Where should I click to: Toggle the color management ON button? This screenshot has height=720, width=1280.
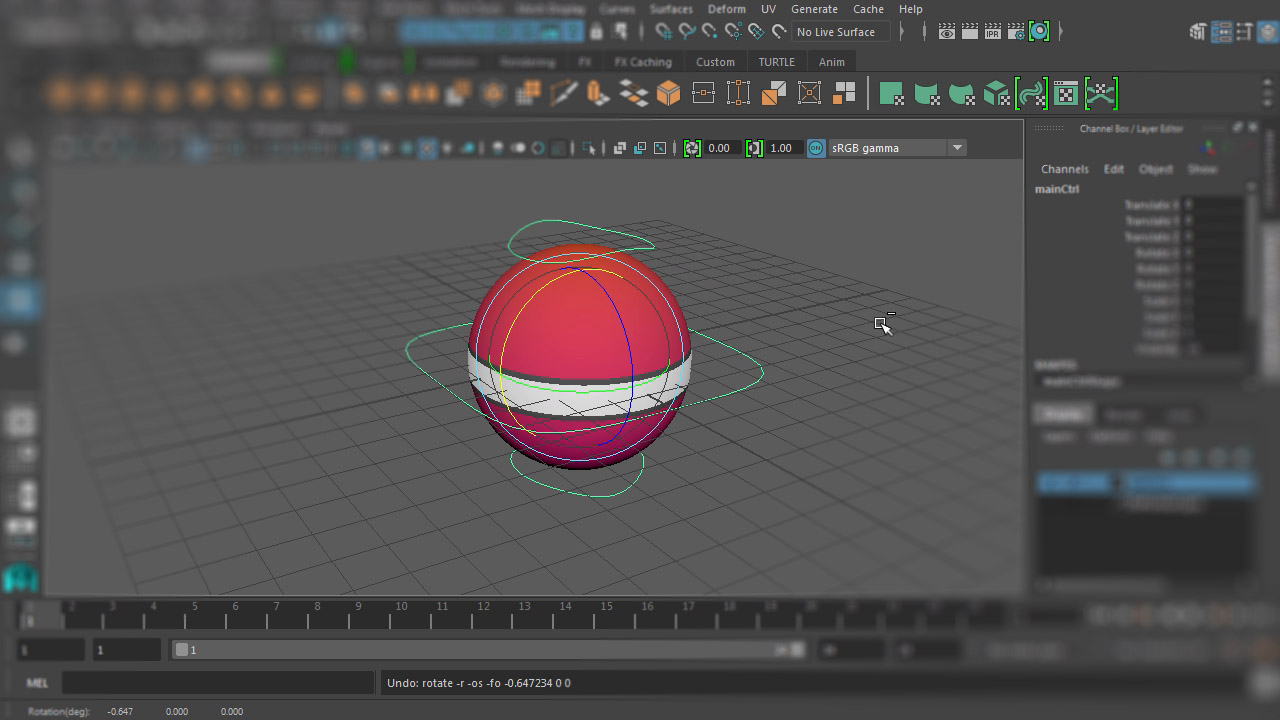pos(816,148)
